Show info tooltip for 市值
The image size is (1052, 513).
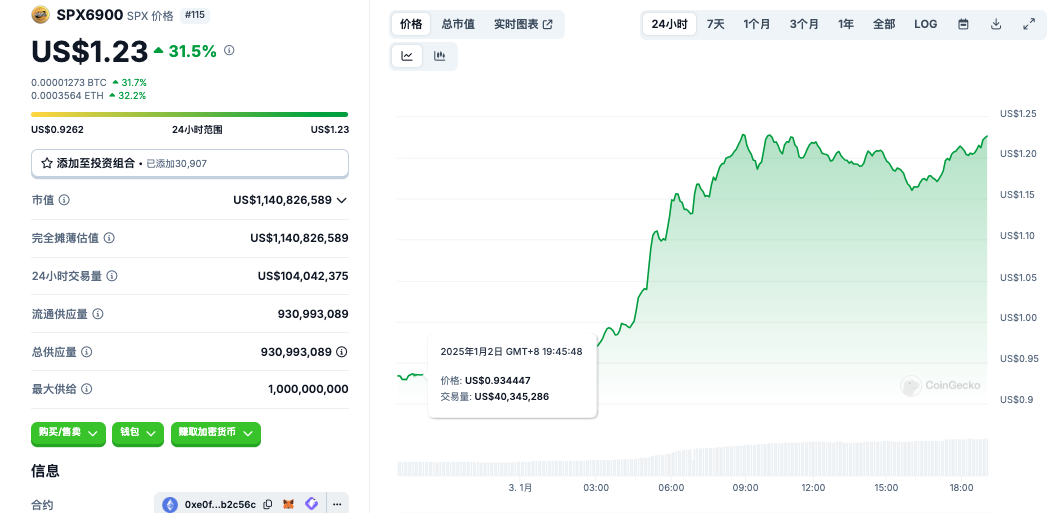[x=64, y=200]
